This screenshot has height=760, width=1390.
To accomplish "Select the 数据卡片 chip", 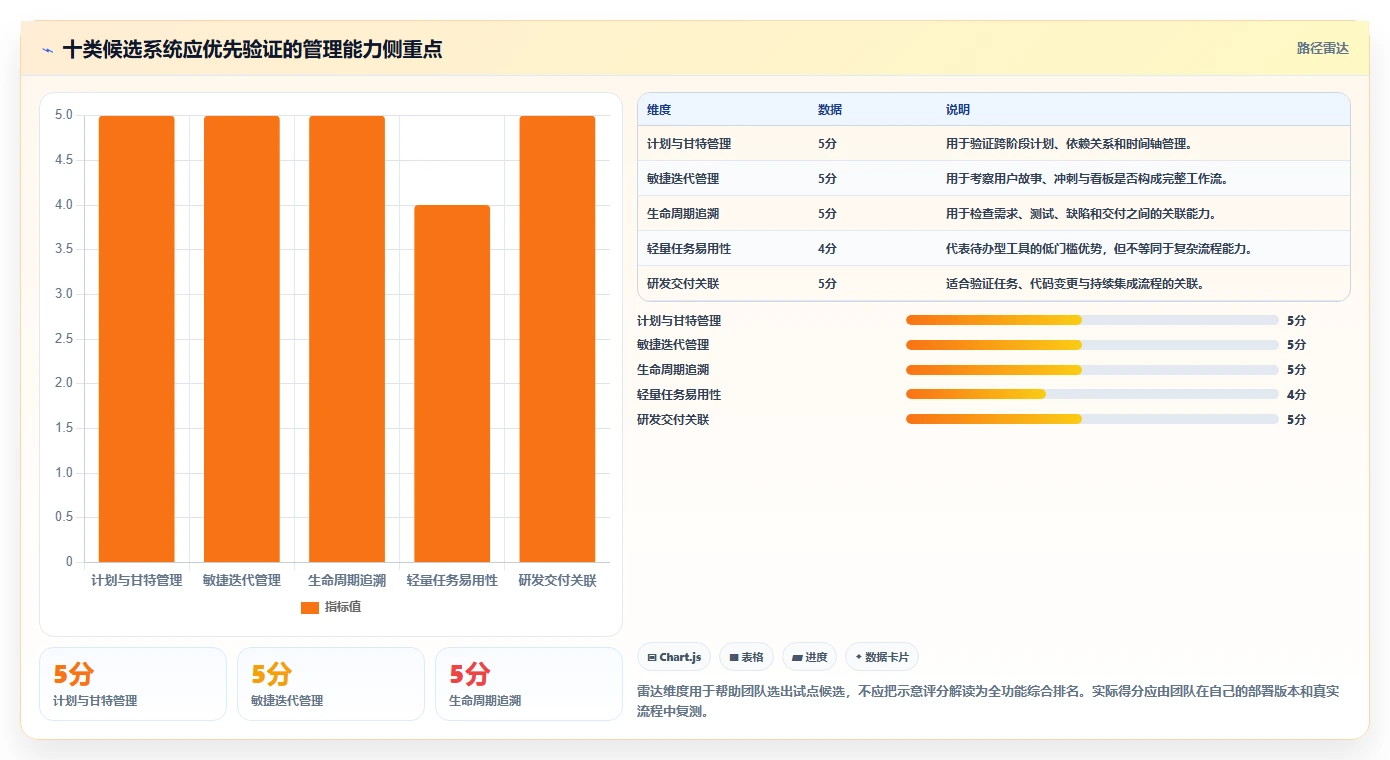I will pyautogui.click(x=882, y=657).
